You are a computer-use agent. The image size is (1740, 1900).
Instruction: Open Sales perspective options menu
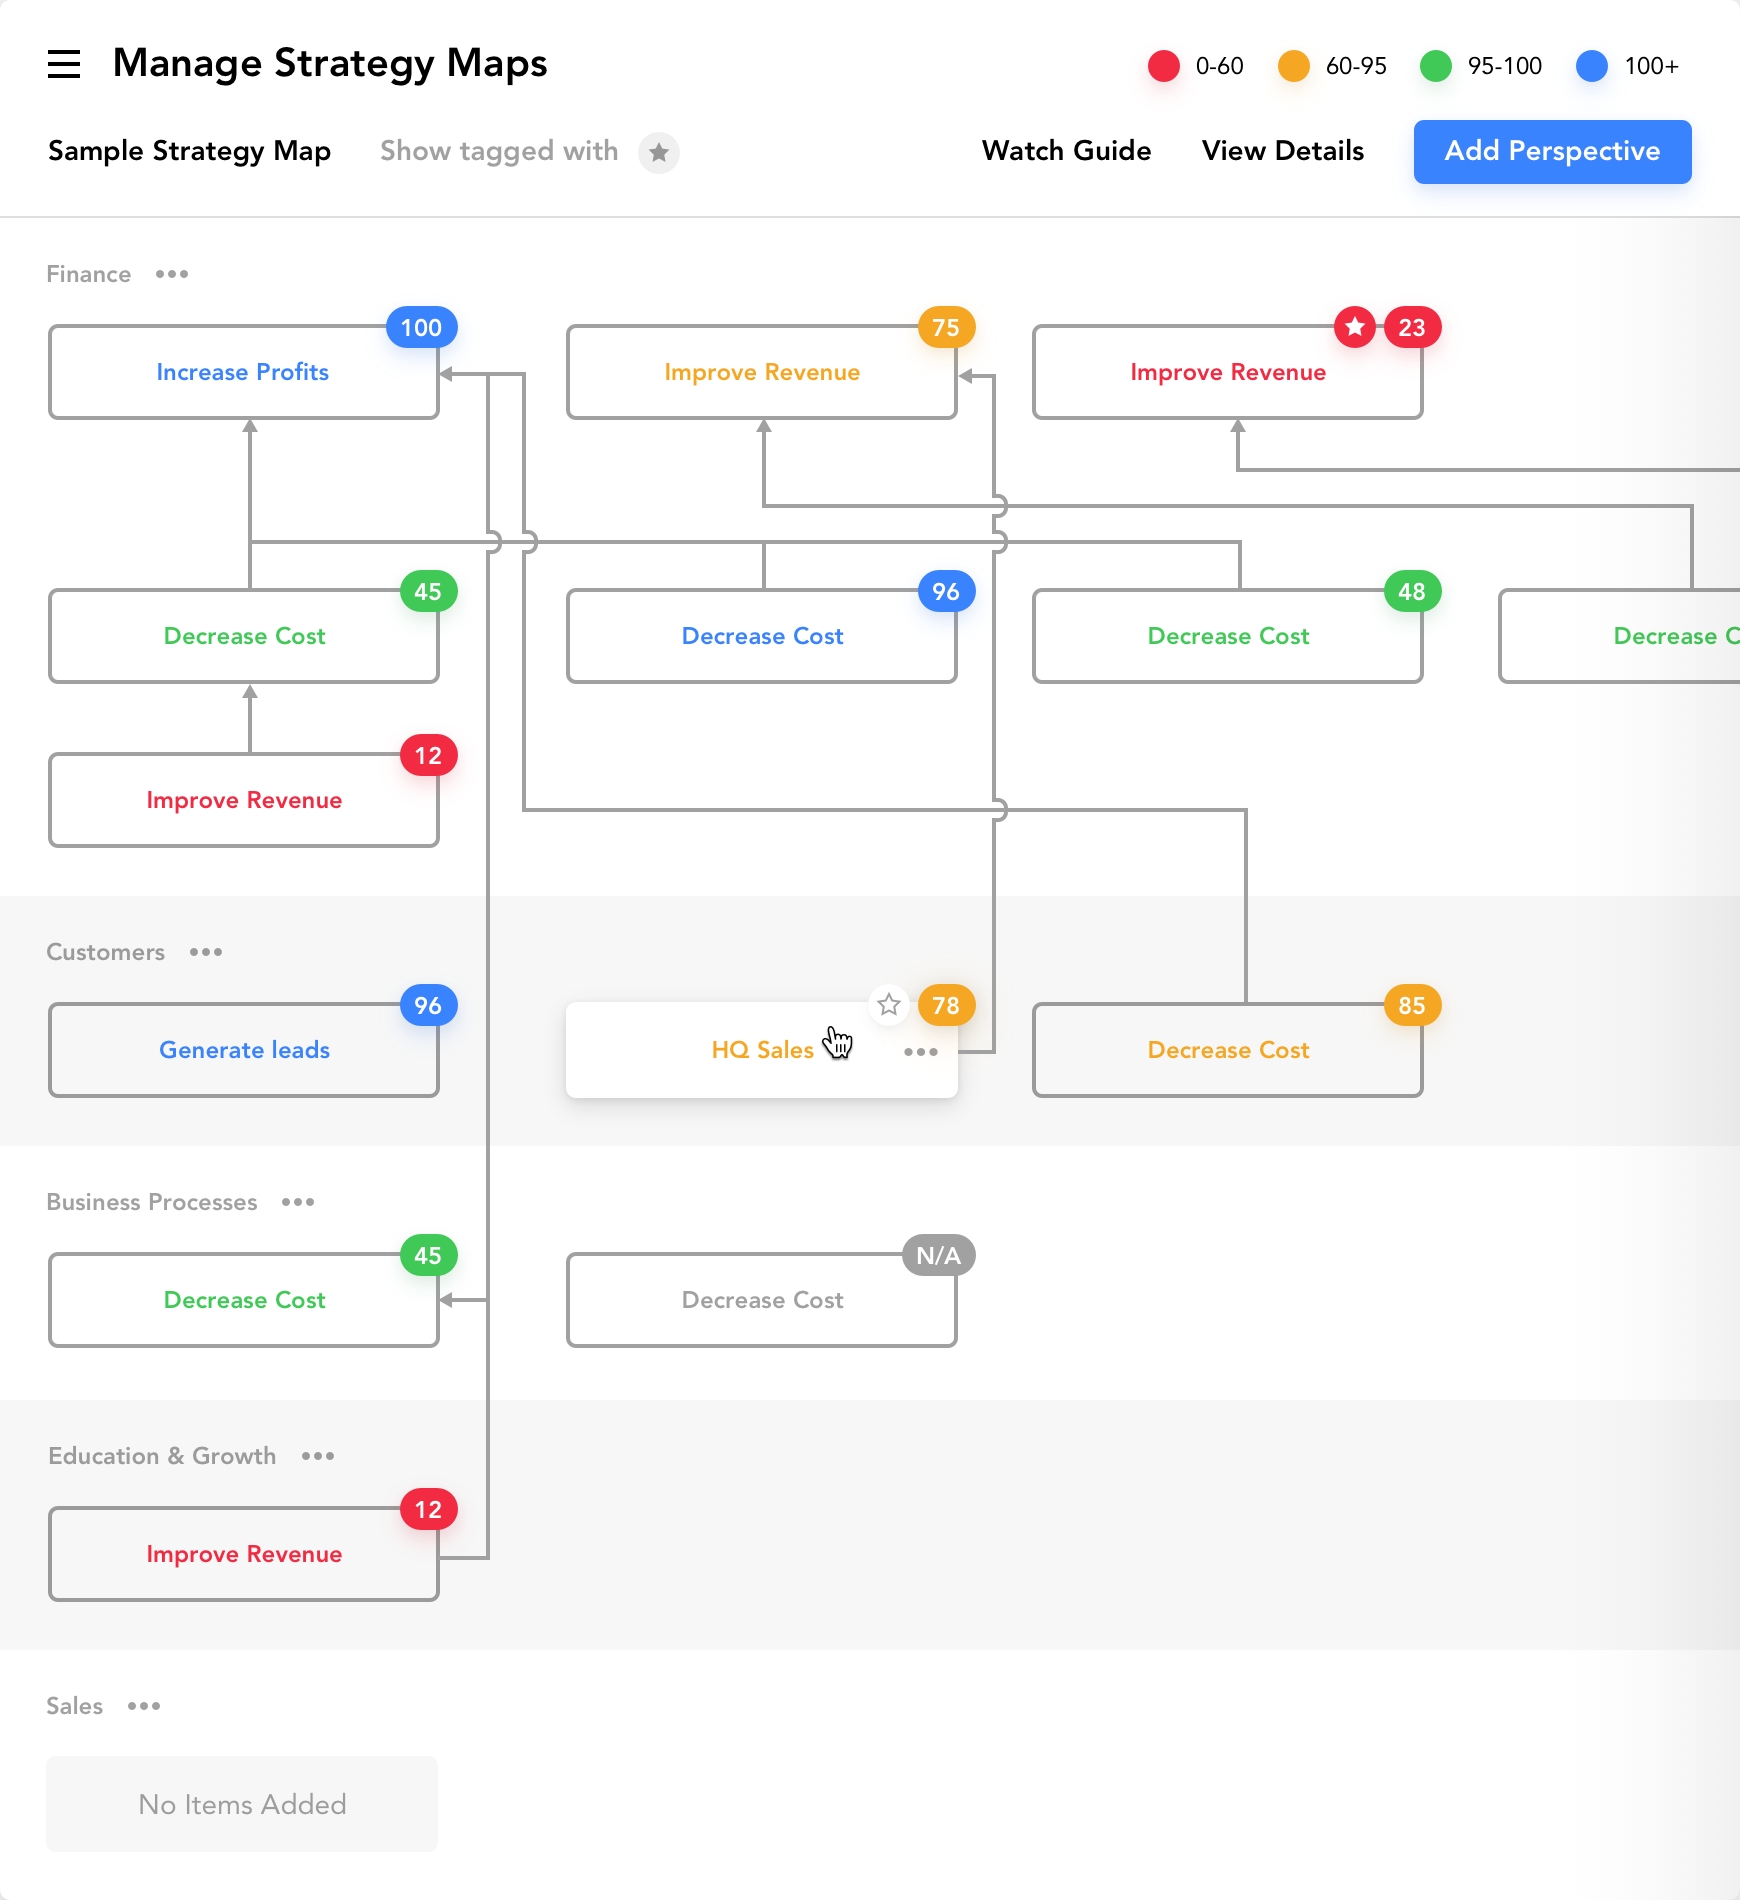[x=144, y=1706]
